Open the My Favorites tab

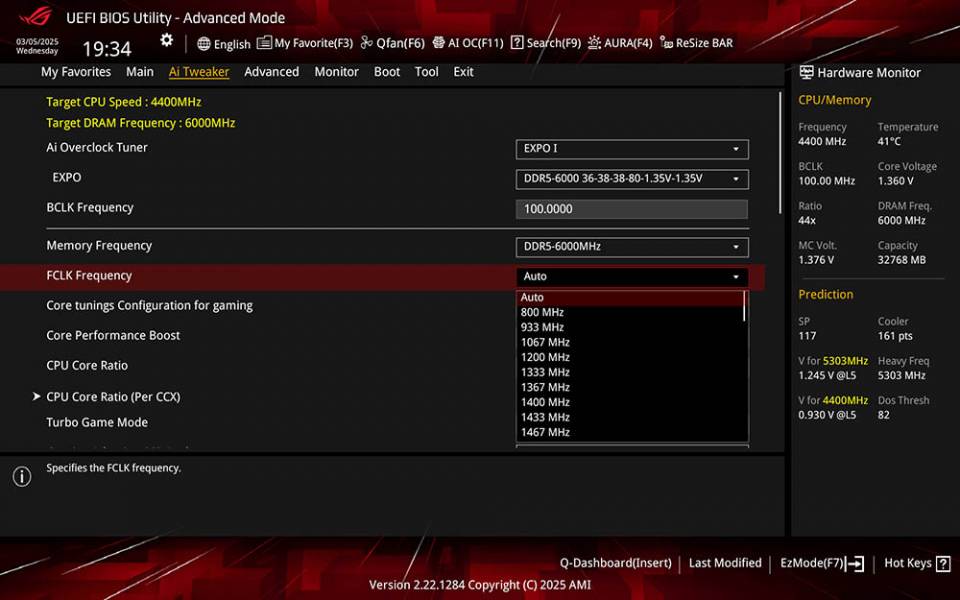[76, 72]
